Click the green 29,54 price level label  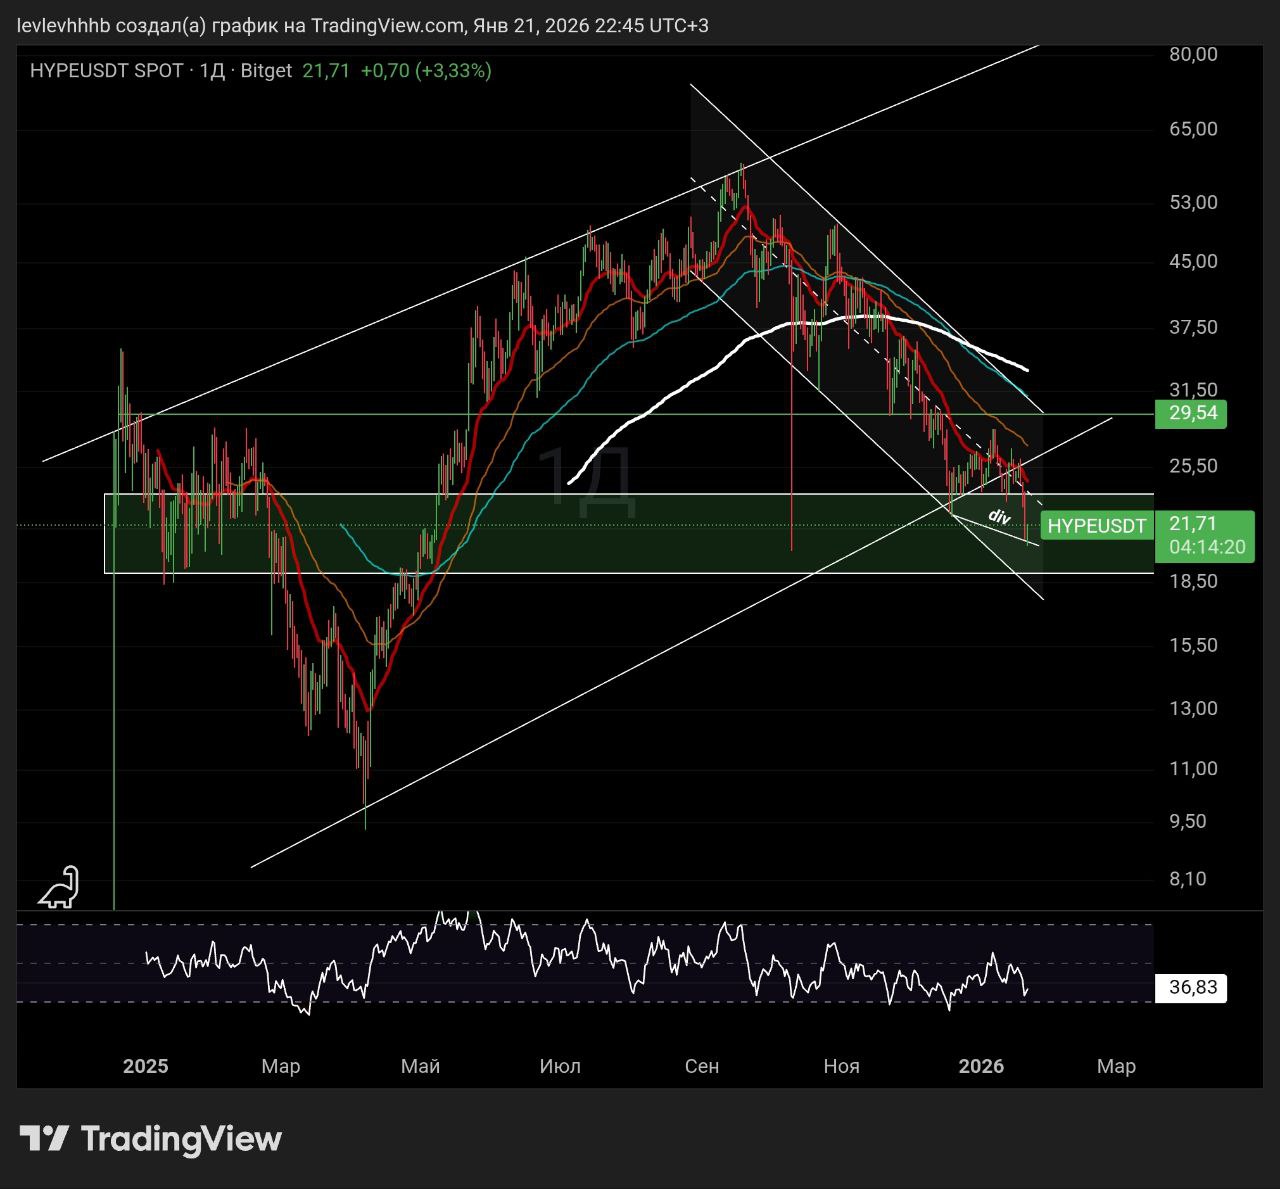[1192, 413]
